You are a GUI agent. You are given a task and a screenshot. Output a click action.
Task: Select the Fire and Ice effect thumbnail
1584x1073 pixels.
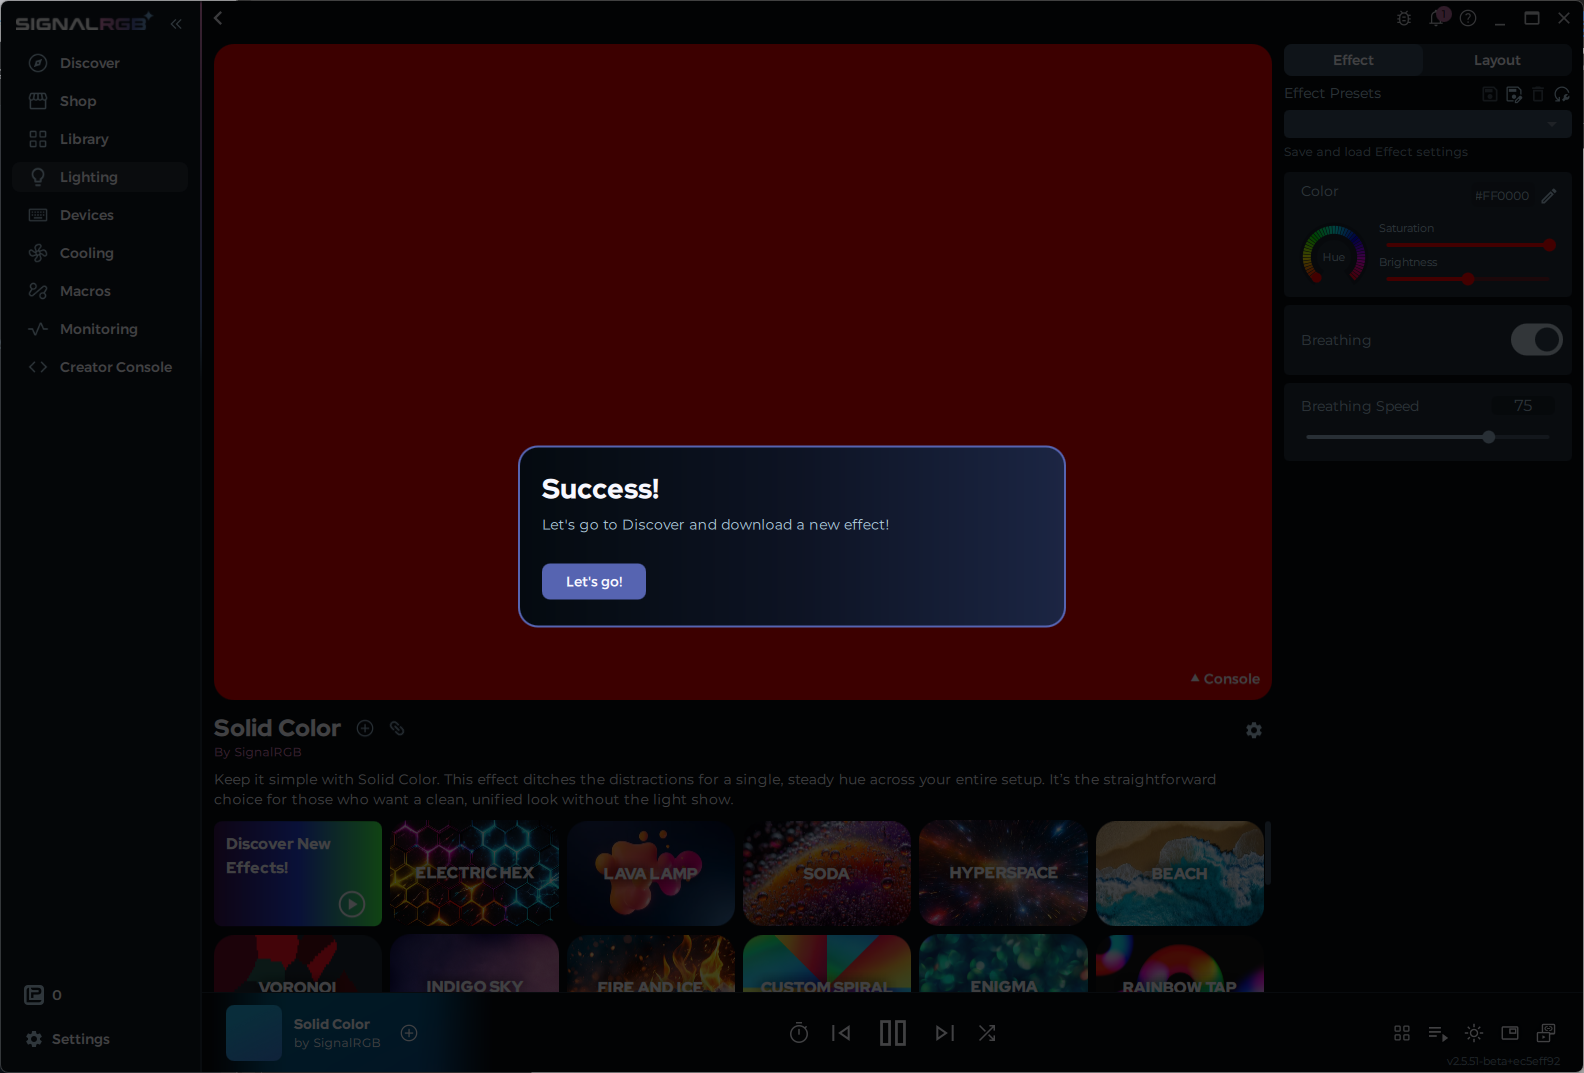[651, 964]
